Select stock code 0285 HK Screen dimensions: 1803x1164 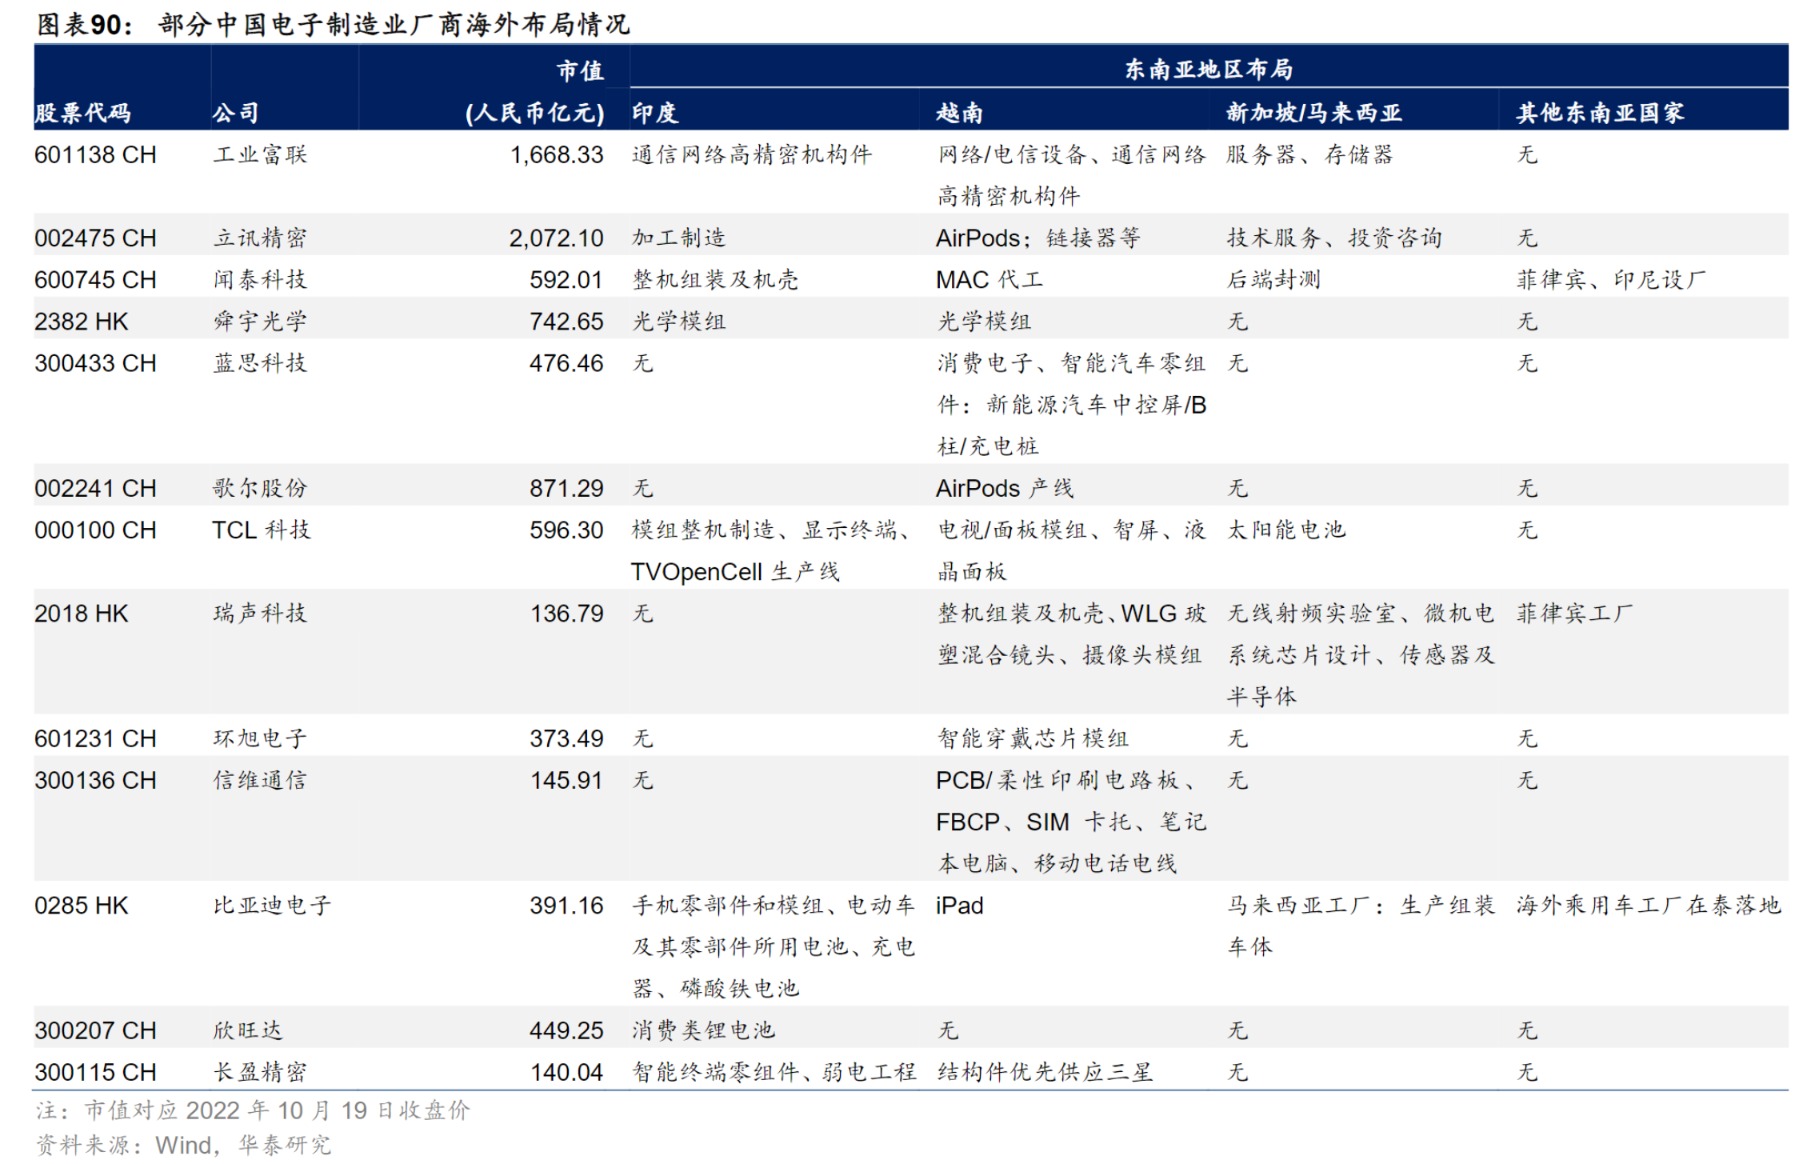tap(80, 906)
